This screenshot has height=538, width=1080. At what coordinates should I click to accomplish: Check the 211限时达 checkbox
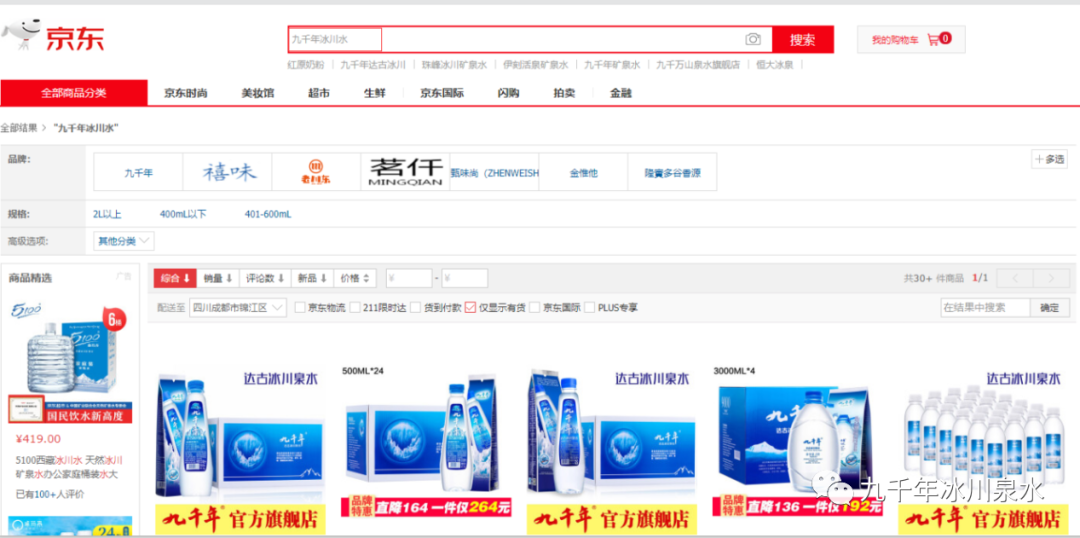(355, 307)
